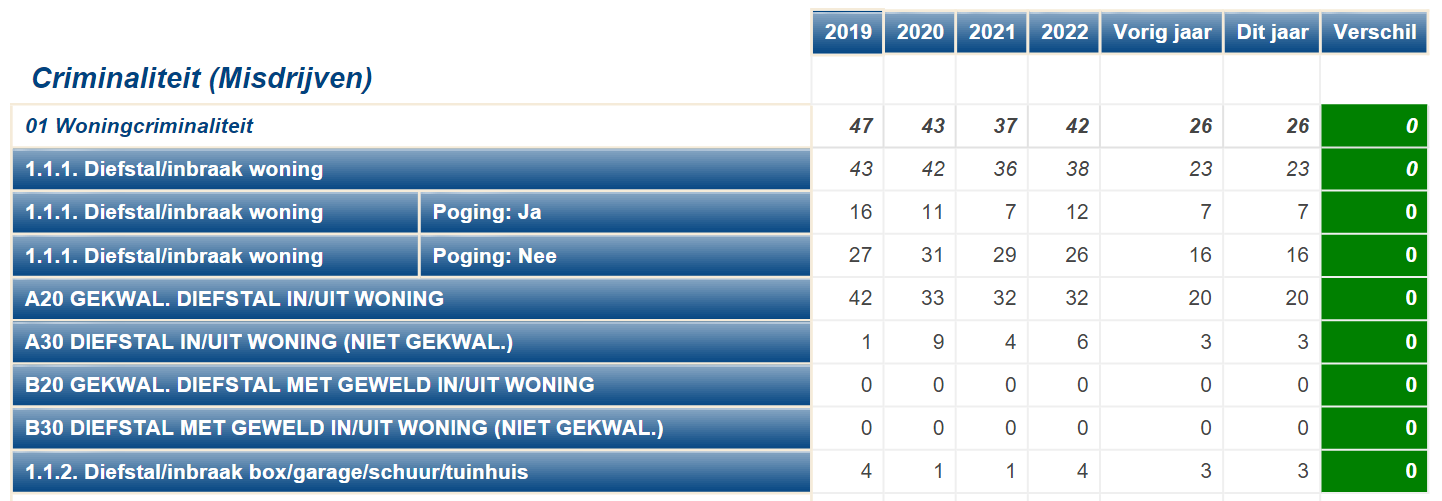The width and height of the screenshot is (1442, 501).
Task: Click B20 GEKWAL. DIEFSTAL MET GEWELD row
Action: (411, 385)
